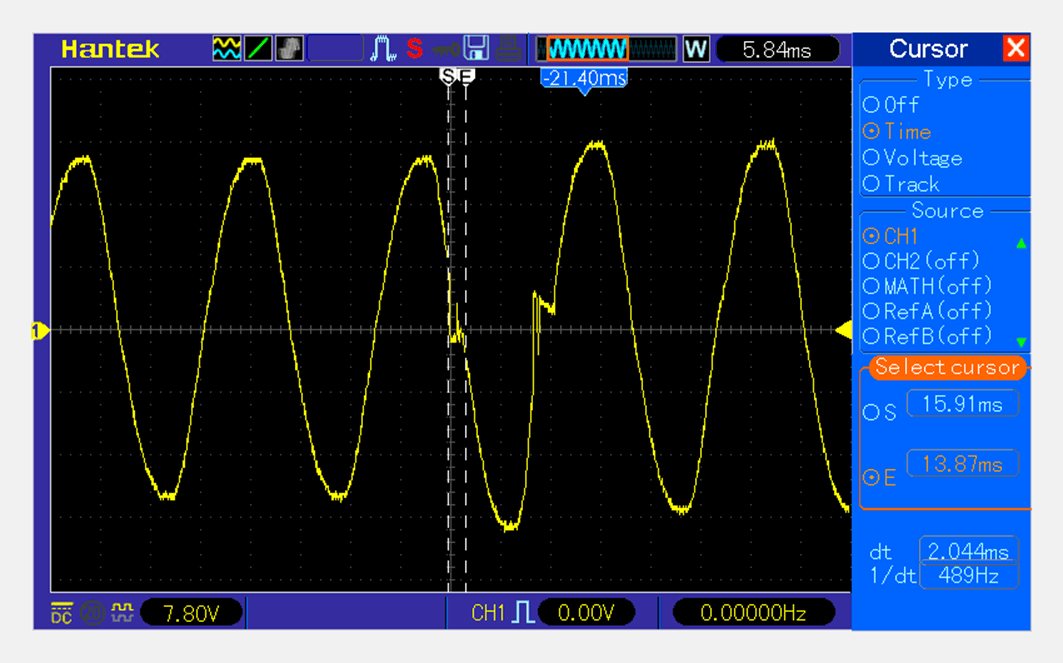Click the printer icon
The width and height of the screenshot is (1063, 663).
pyautogui.click(x=508, y=49)
